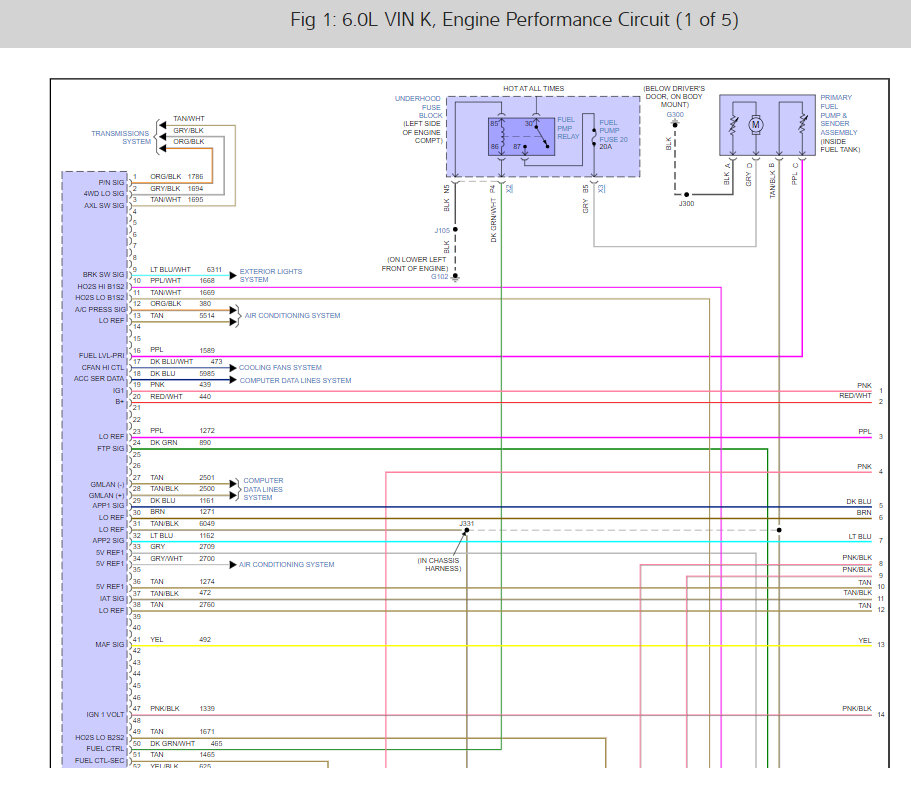Screen dimensions: 911x791
Task: Select the GMLAN (+) pin label
Action: point(106,496)
